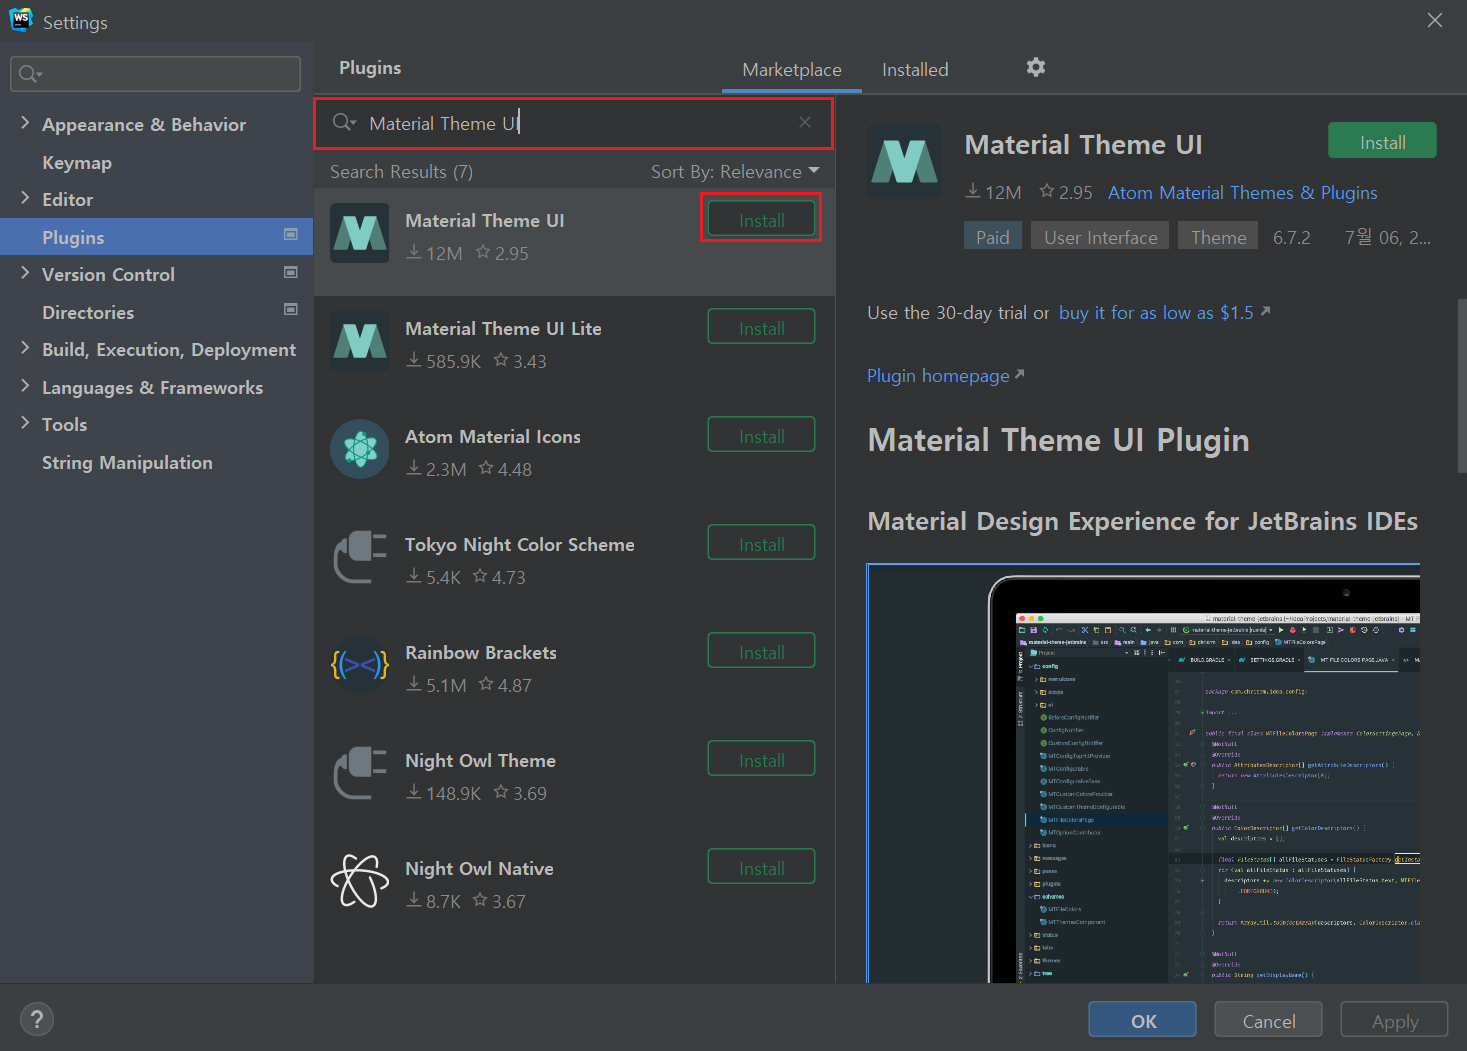Click the plugin search magnifier icon
This screenshot has height=1051, width=1467.
pyautogui.click(x=344, y=122)
